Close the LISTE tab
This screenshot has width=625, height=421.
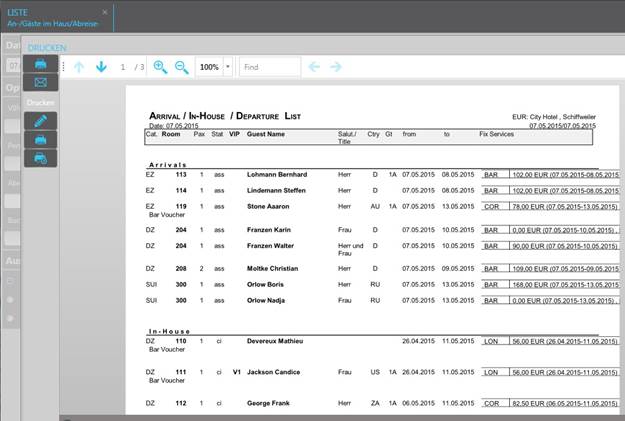coord(105,11)
